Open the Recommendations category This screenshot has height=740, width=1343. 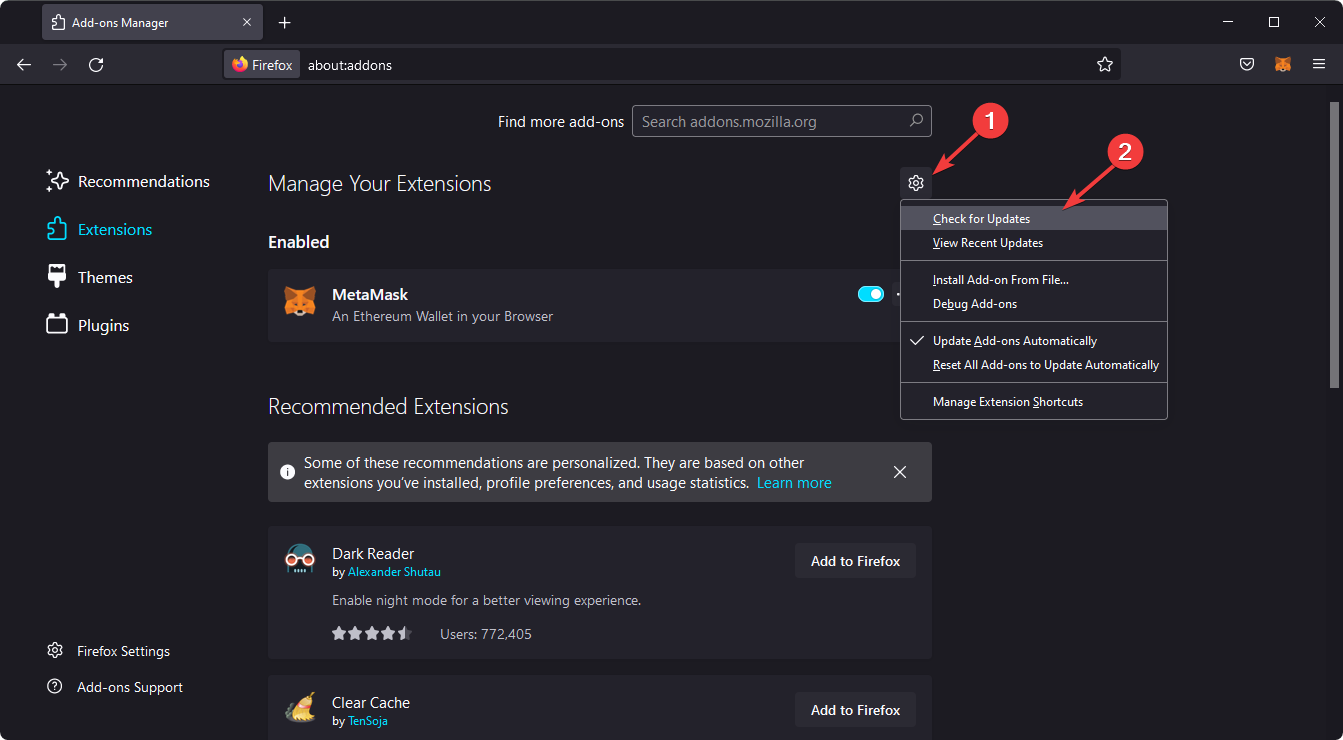pyautogui.click(x=128, y=181)
